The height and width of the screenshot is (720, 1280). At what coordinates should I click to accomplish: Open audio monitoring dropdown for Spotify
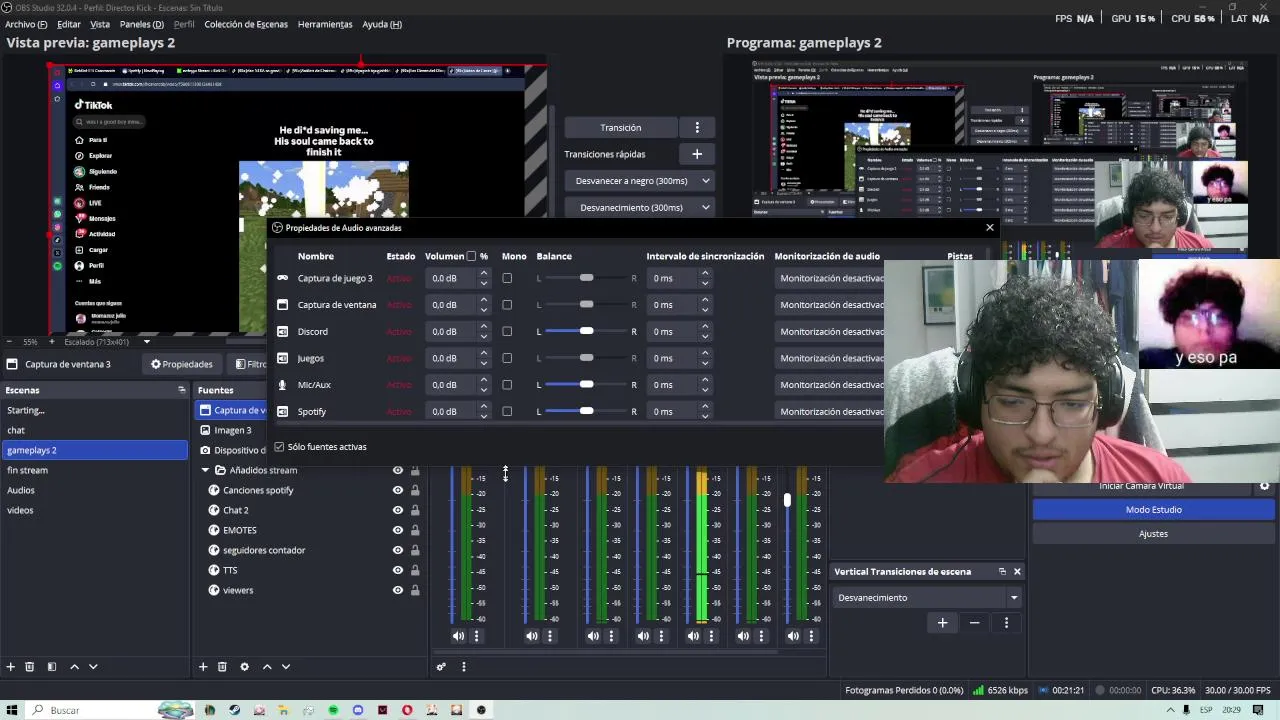click(830, 411)
